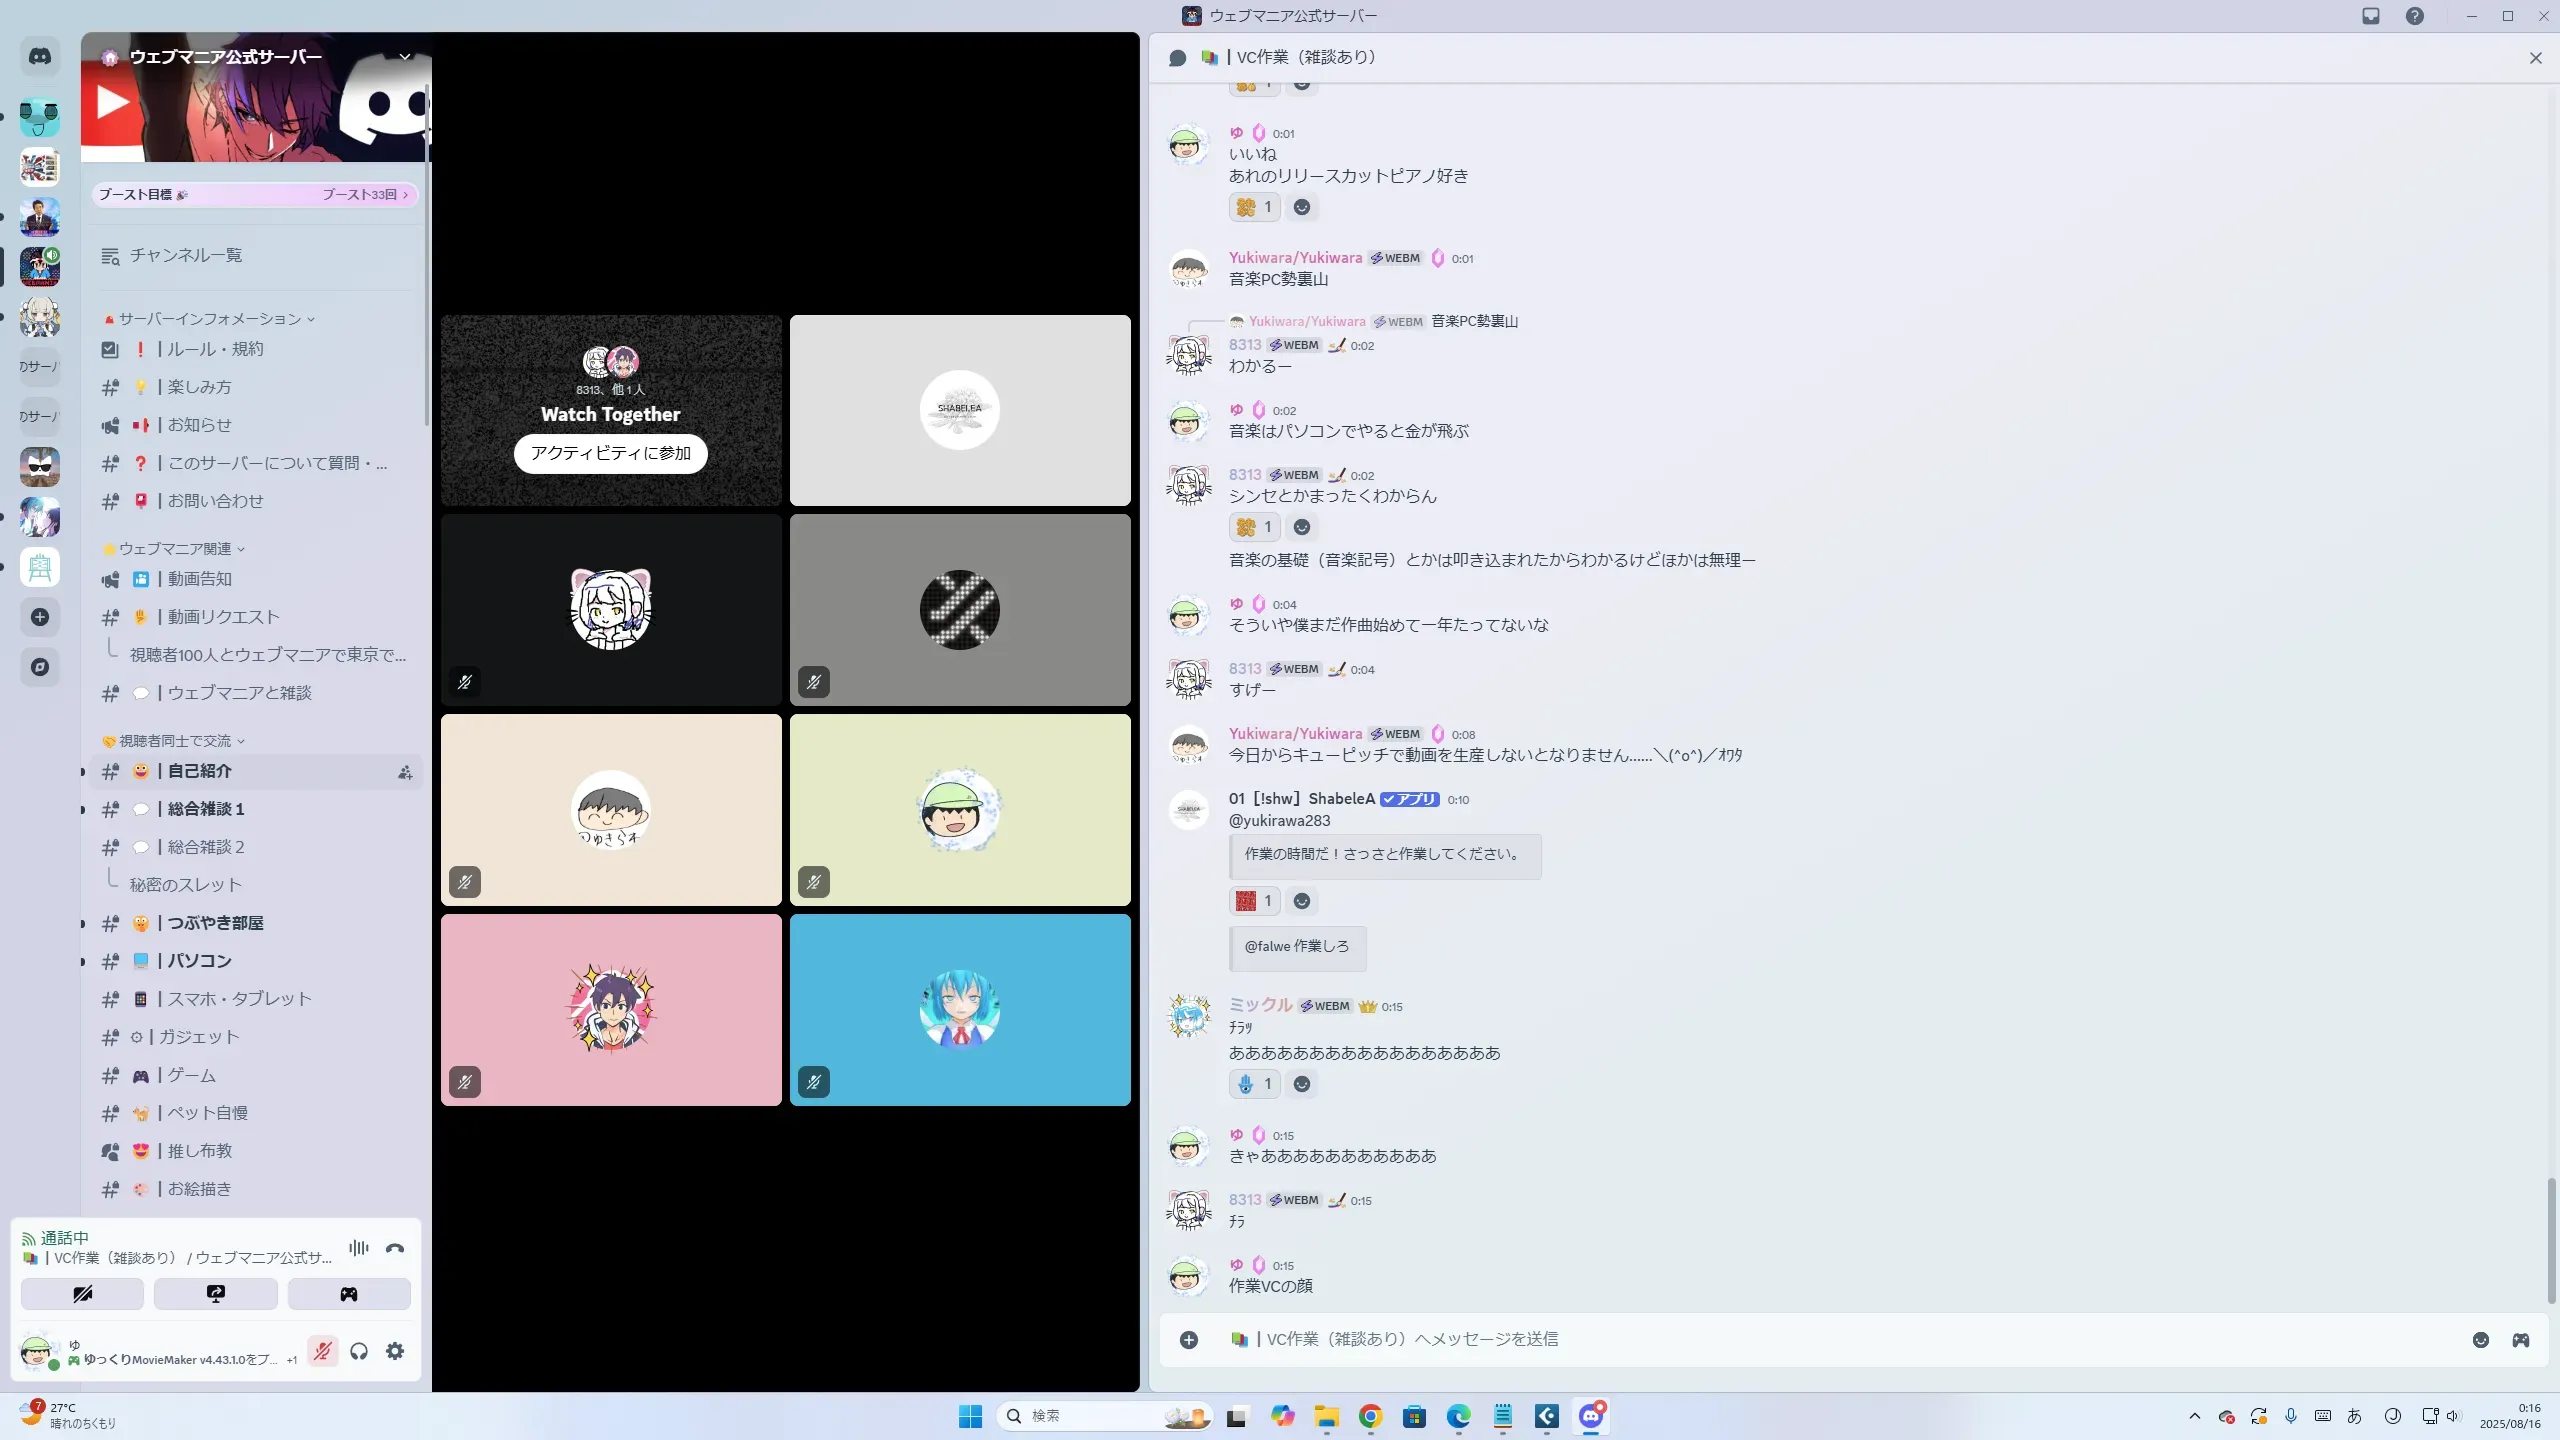
Task: Open the 総合雑談 1 channel
Action: click(205, 809)
